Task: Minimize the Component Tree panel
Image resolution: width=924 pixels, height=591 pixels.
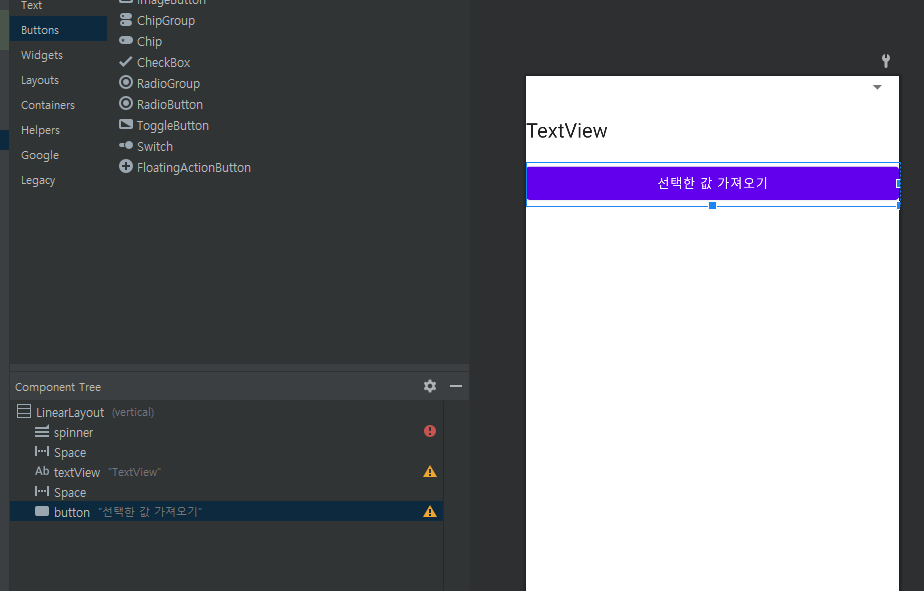Action: point(456,386)
